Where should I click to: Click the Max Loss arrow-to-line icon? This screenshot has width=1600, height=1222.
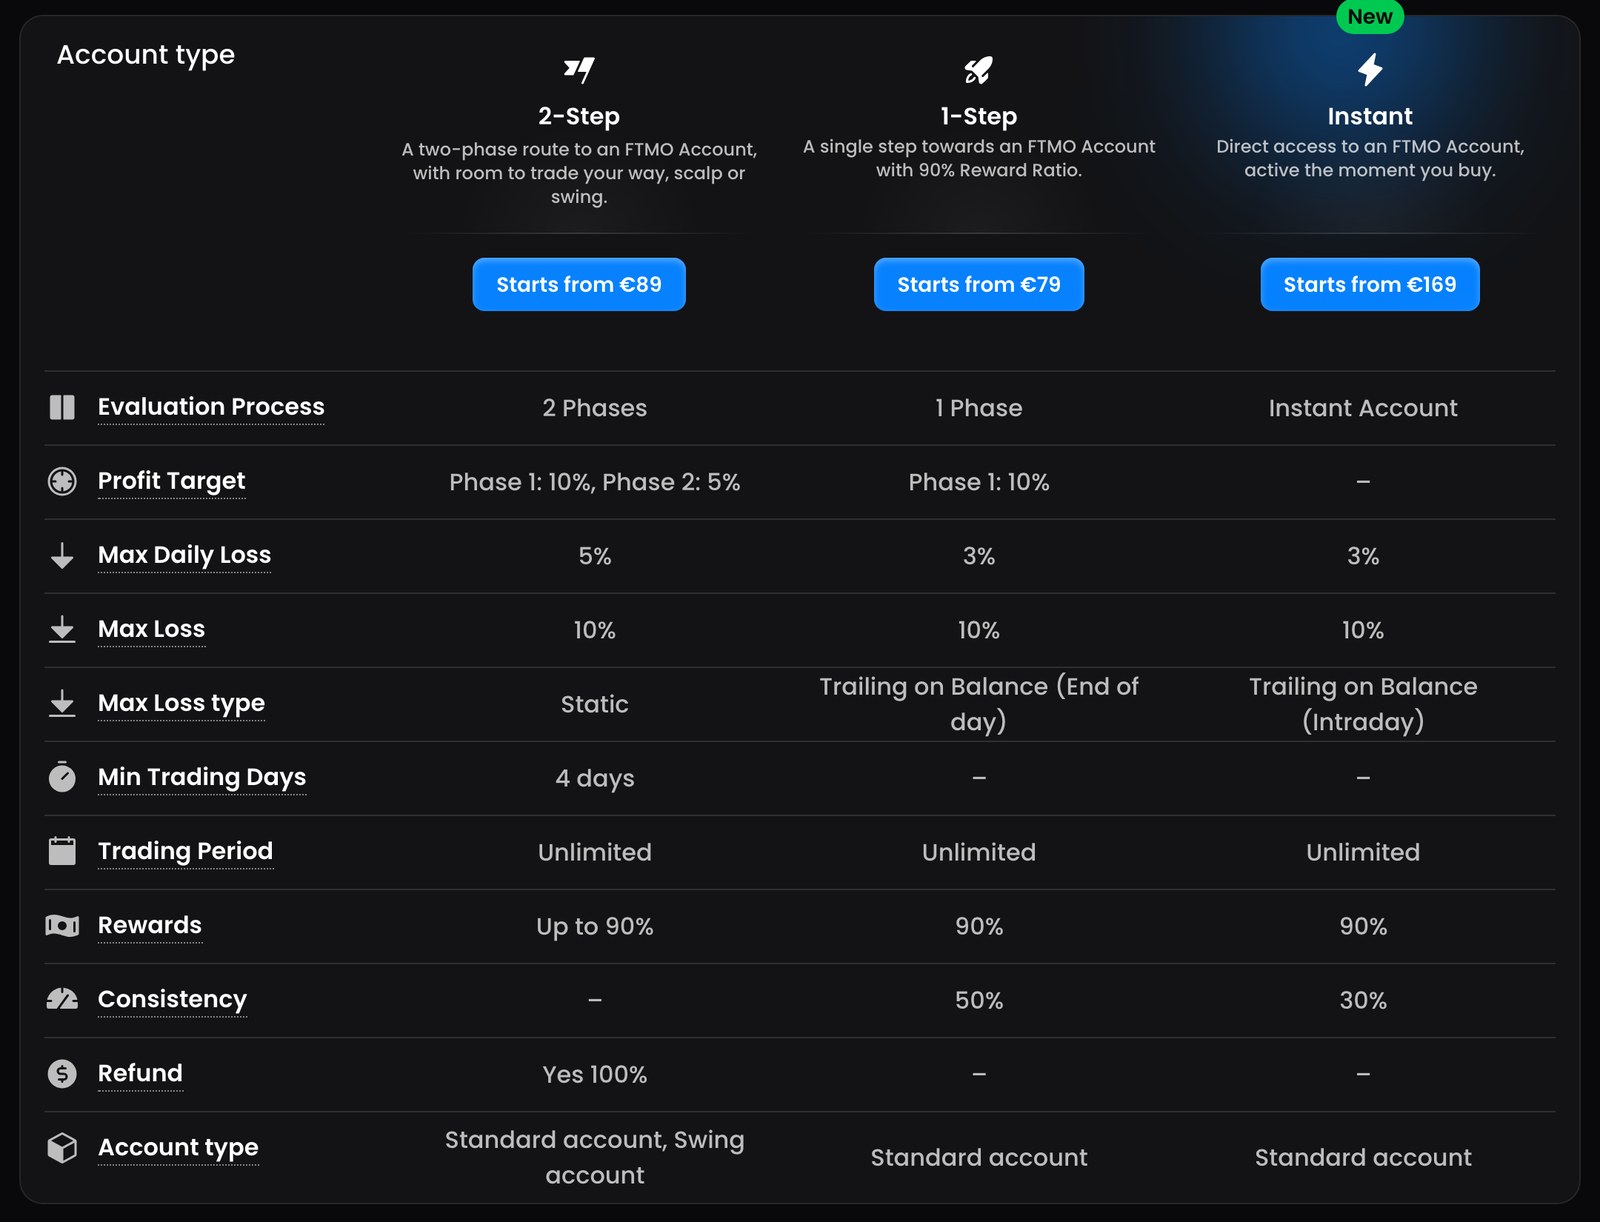[62, 629]
